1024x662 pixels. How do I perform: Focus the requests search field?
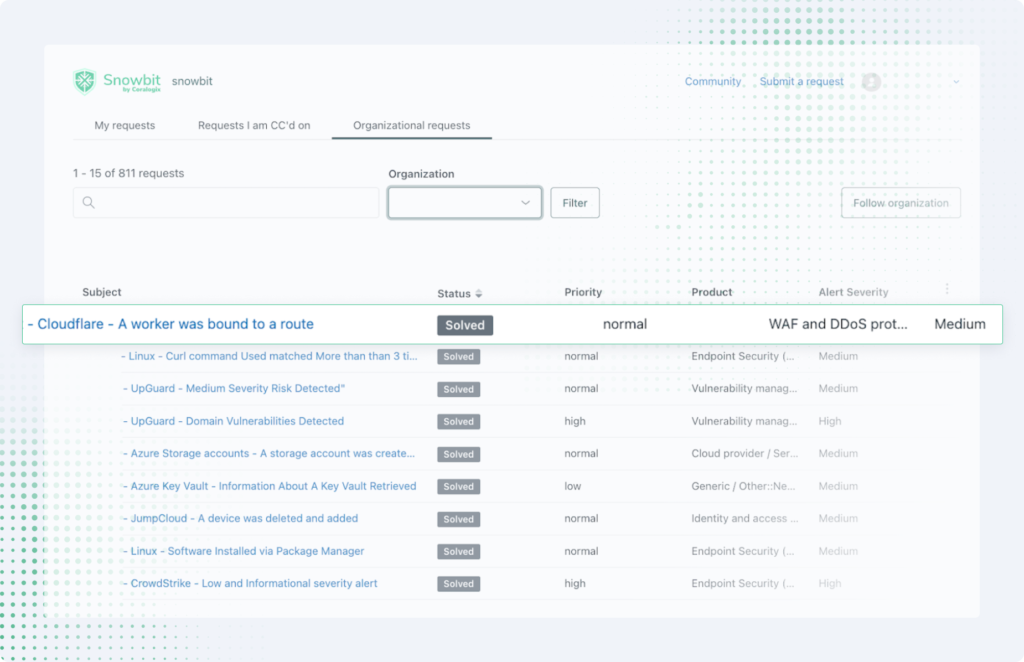click(x=226, y=202)
